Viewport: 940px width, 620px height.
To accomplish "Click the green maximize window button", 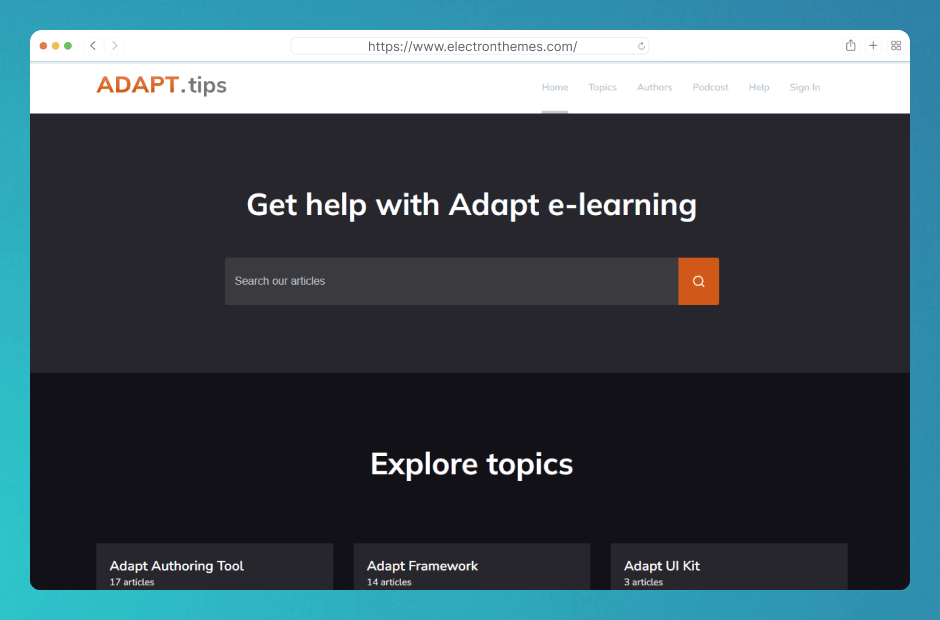I will pos(68,46).
